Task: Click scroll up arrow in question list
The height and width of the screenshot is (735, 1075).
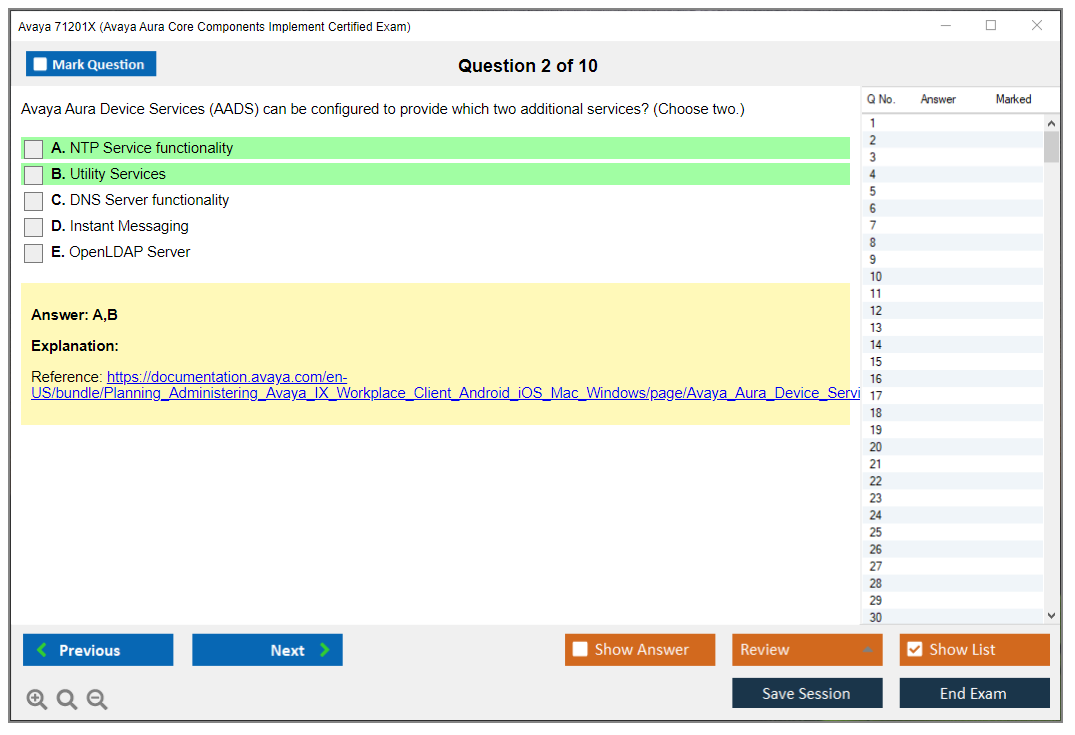Action: coord(1051,124)
